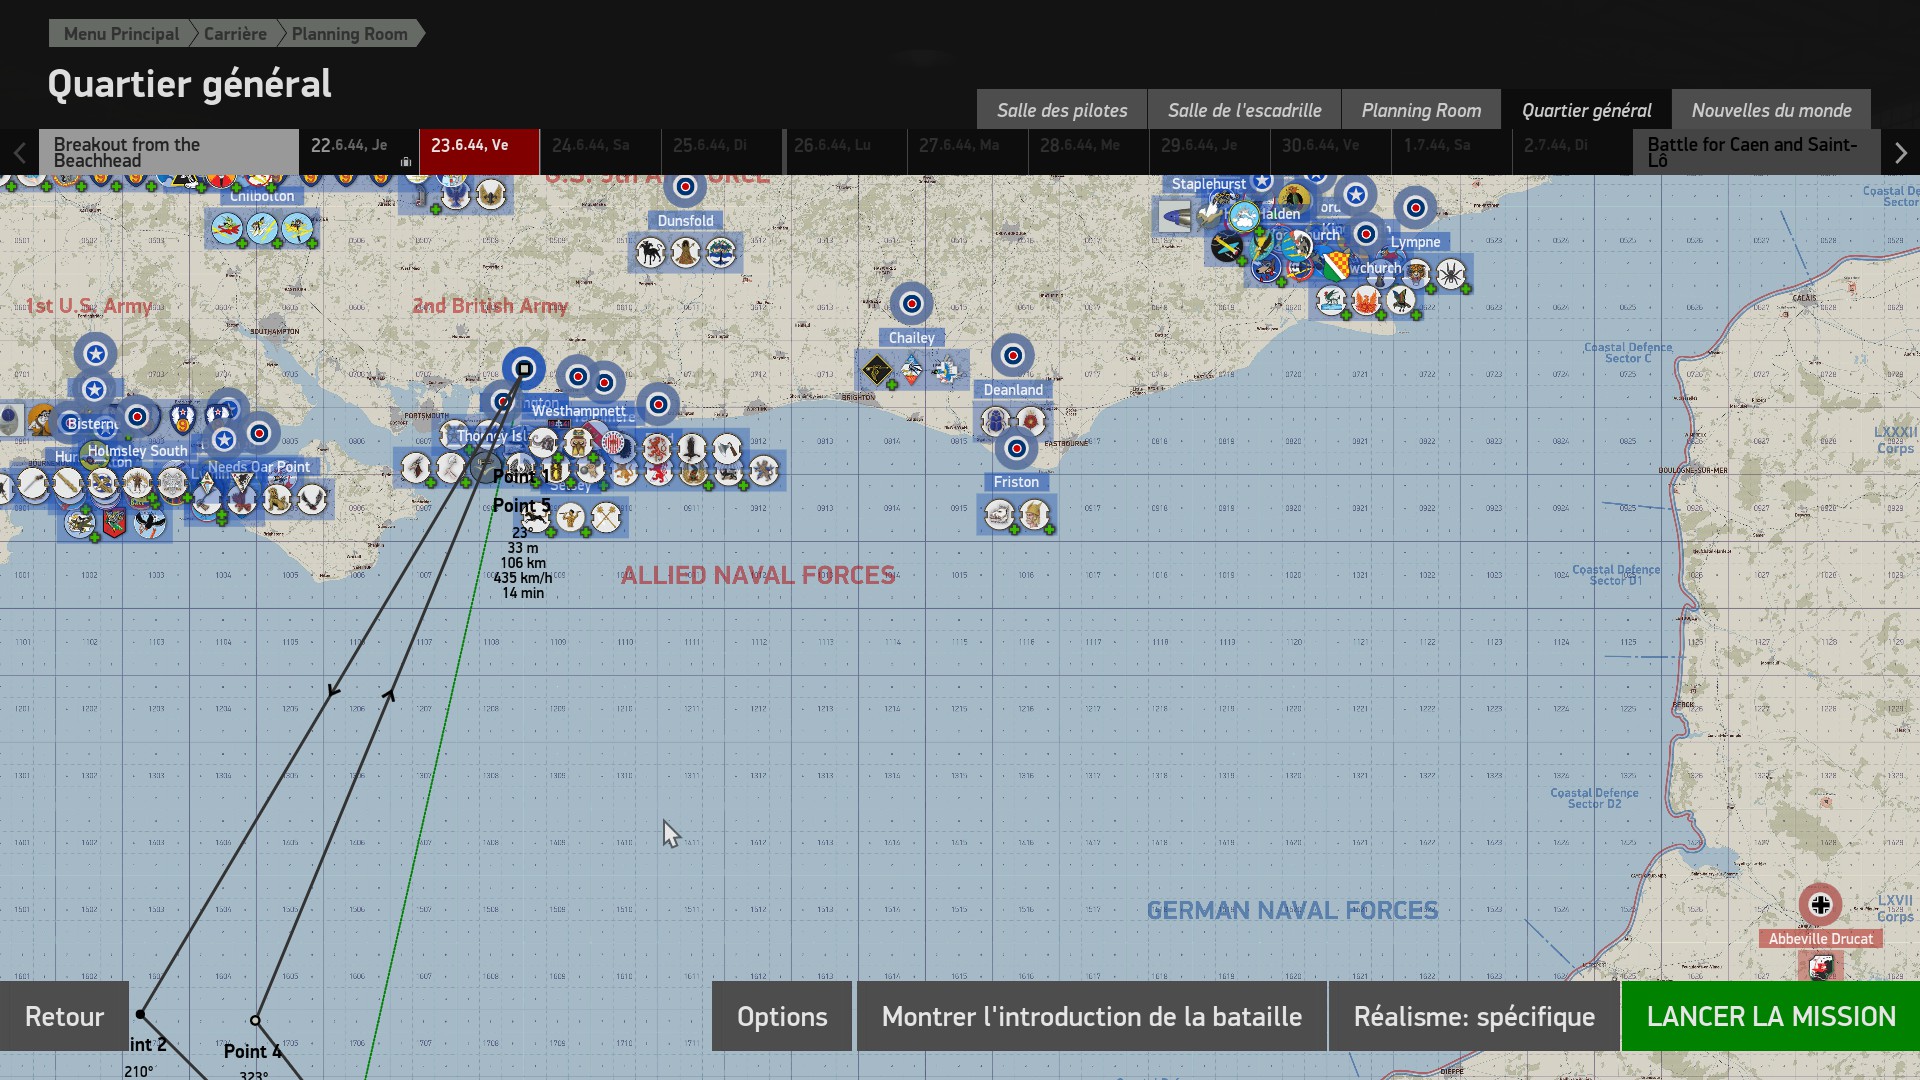The width and height of the screenshot is (1920, 1080).
Task: Click LANCER LA MISSION
Action: [x=1771, y=1016]
